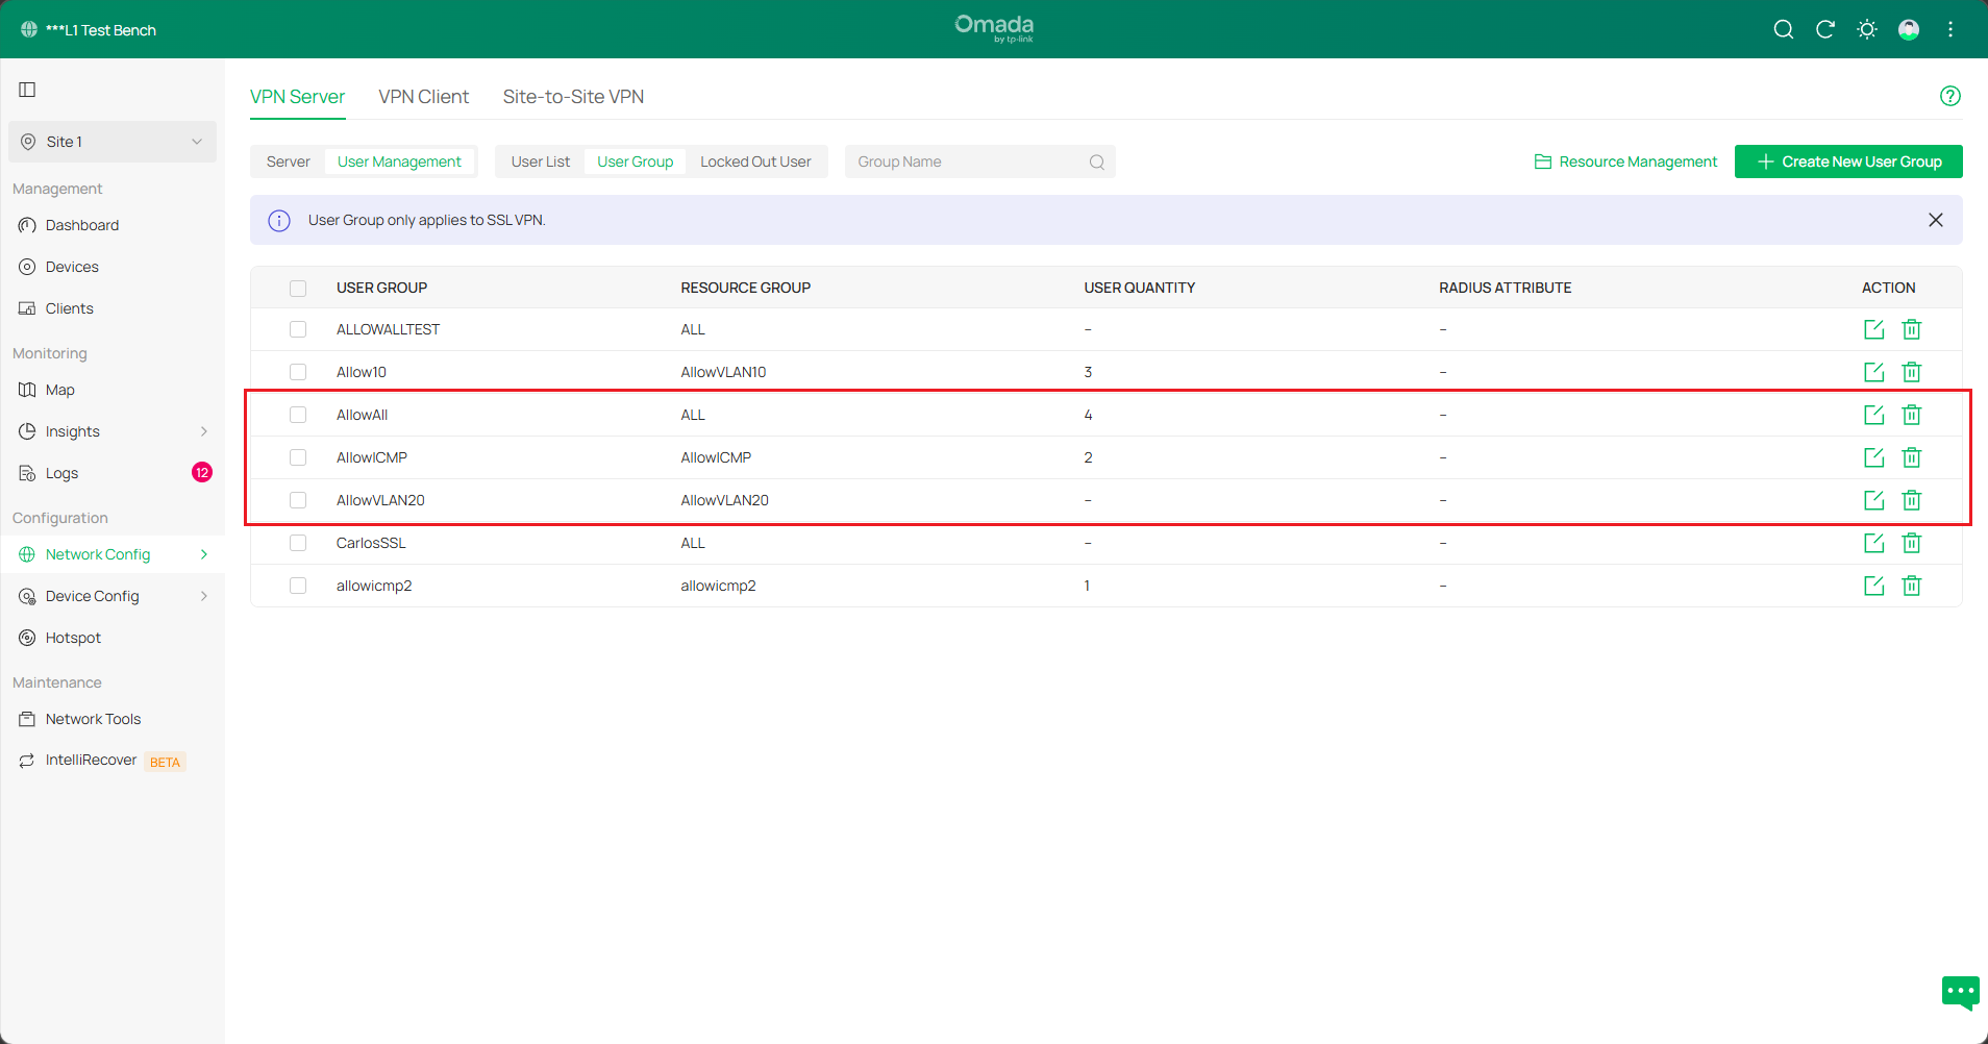Open IntelliRecover in sidebar
1988x1044 pixels.
pos(91,760)
